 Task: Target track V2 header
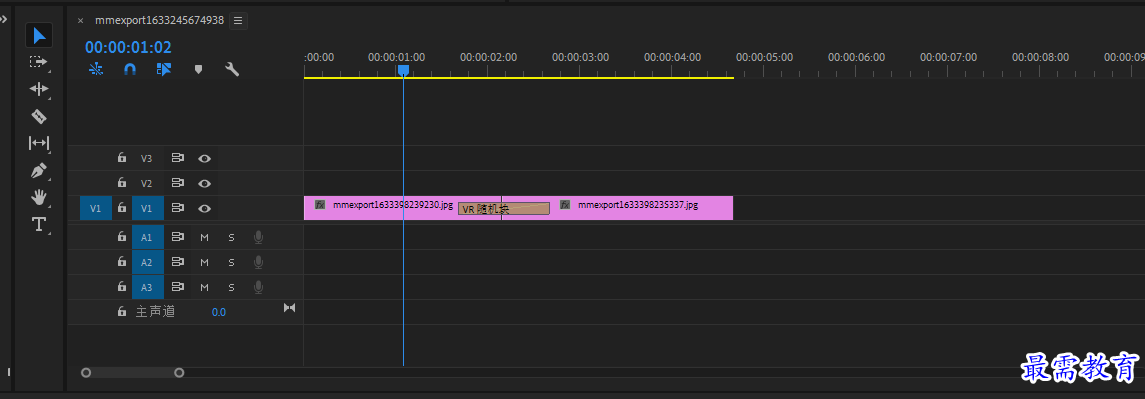[x=148, y=183]
